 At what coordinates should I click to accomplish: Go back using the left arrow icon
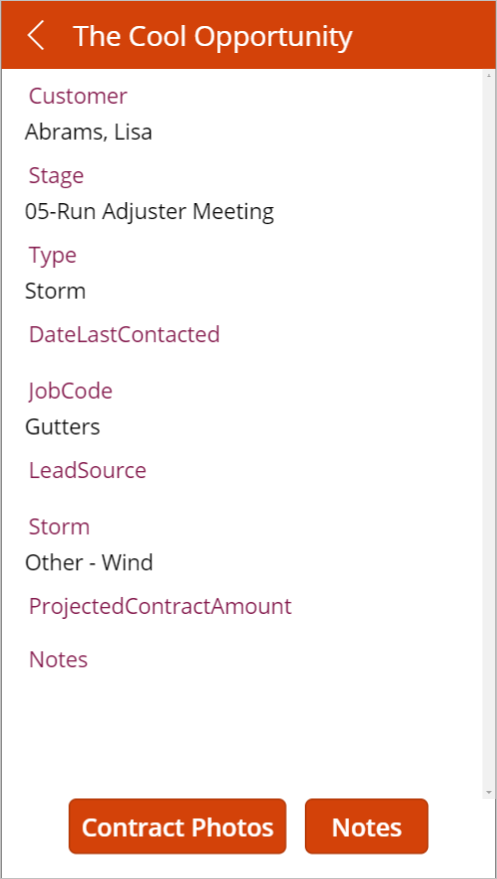tap(35, 35)
